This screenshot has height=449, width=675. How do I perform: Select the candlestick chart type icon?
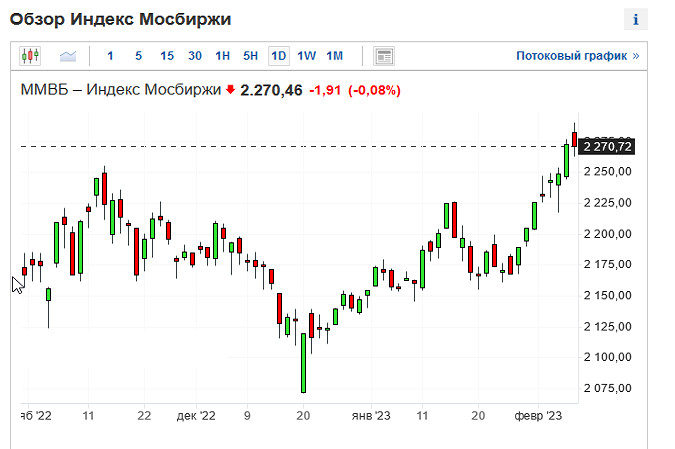tap(29, 56)
